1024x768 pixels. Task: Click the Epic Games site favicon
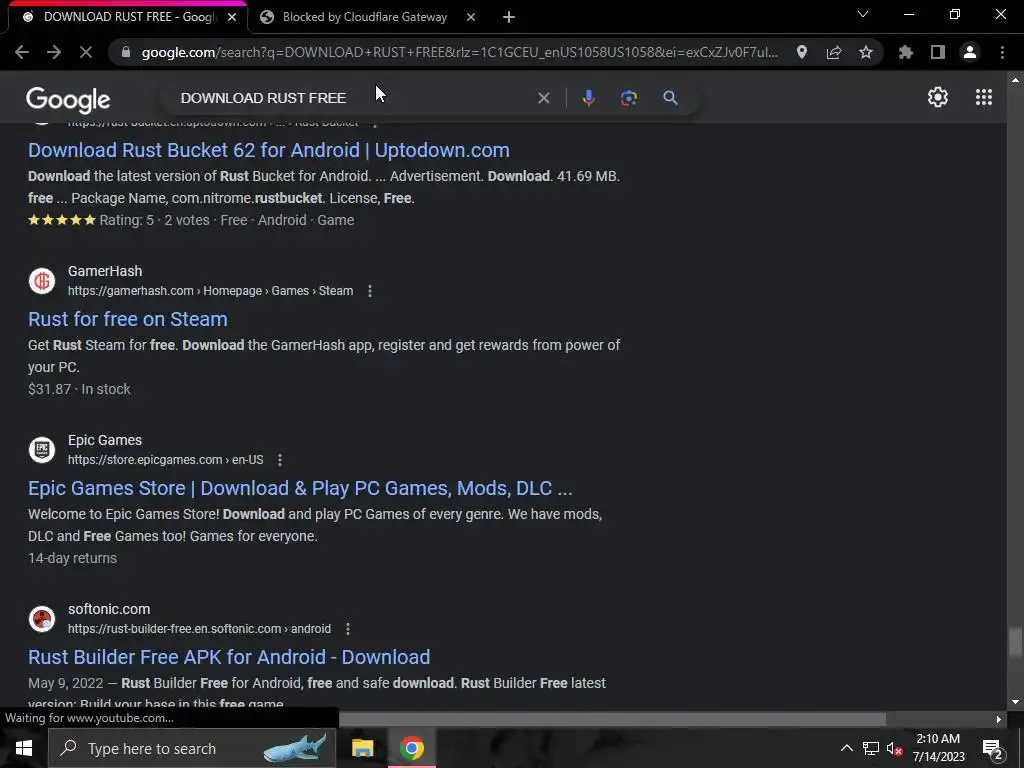pos(42,450)
